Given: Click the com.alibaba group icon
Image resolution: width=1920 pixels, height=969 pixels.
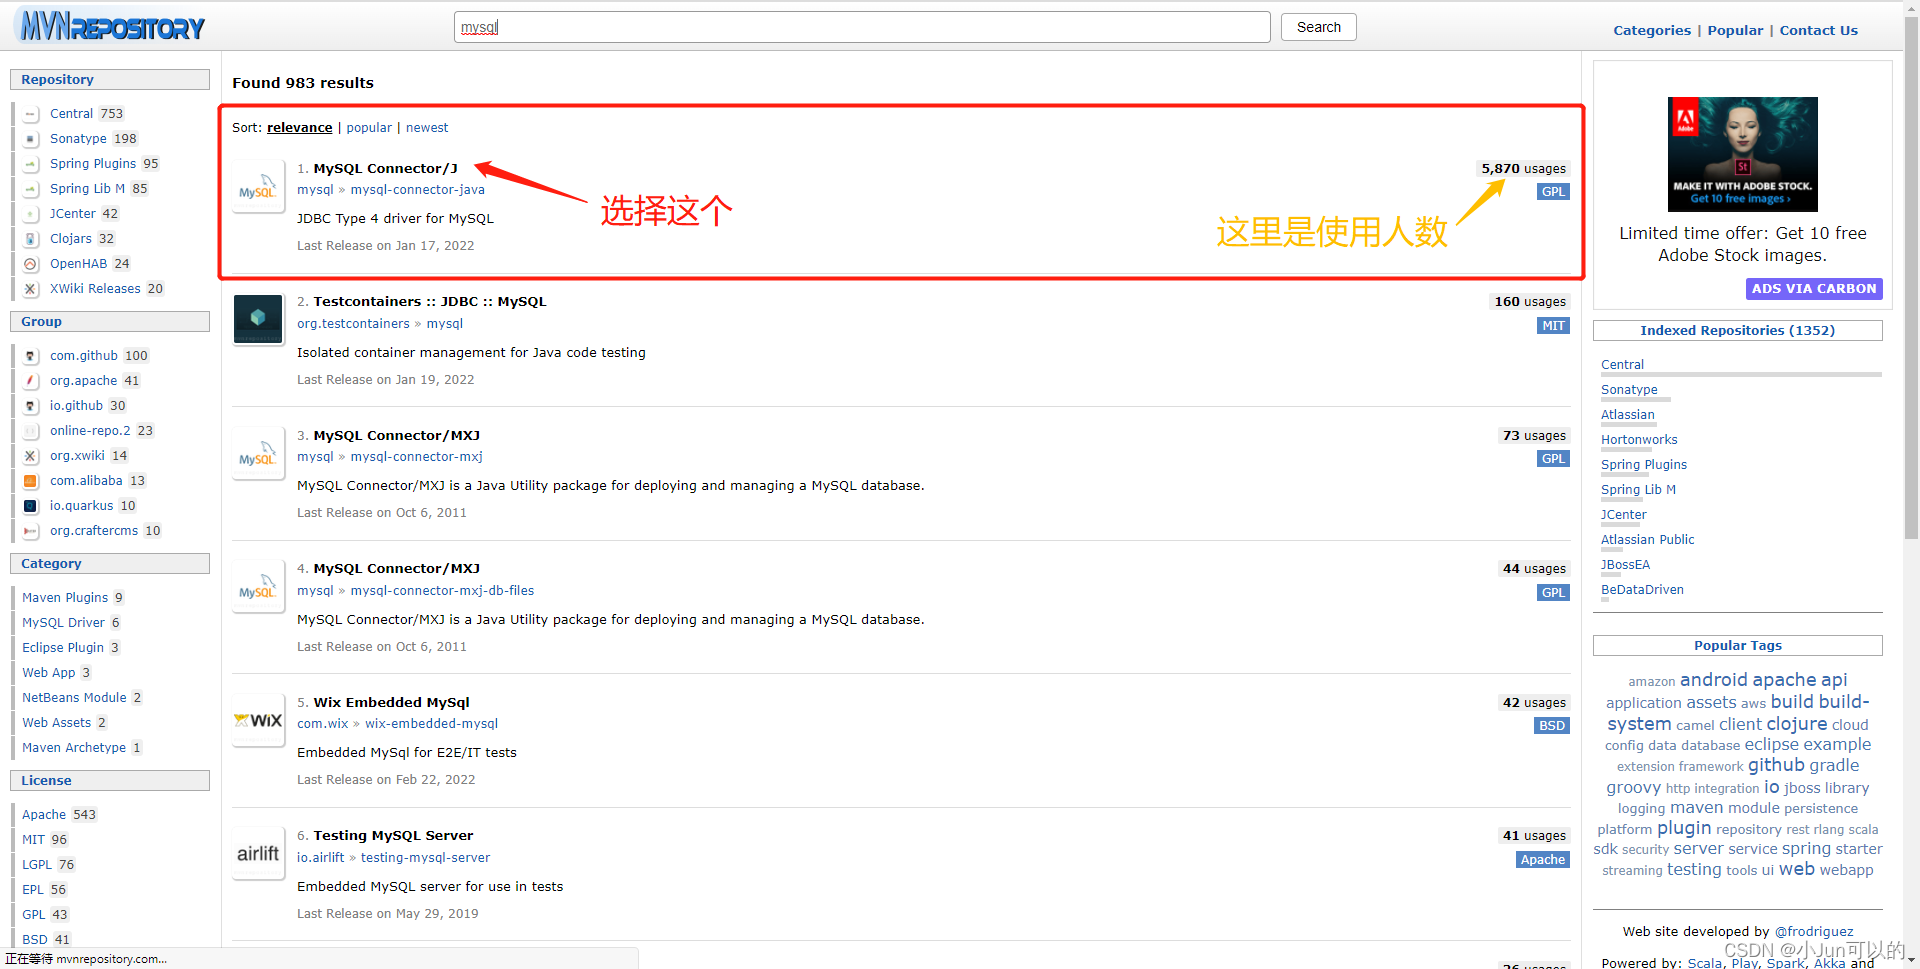Looking at the screenshot, I should (31, 481).
